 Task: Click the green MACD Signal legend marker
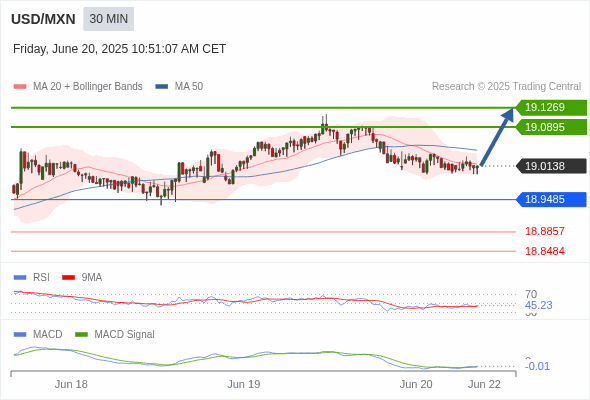tap(81, 335)
